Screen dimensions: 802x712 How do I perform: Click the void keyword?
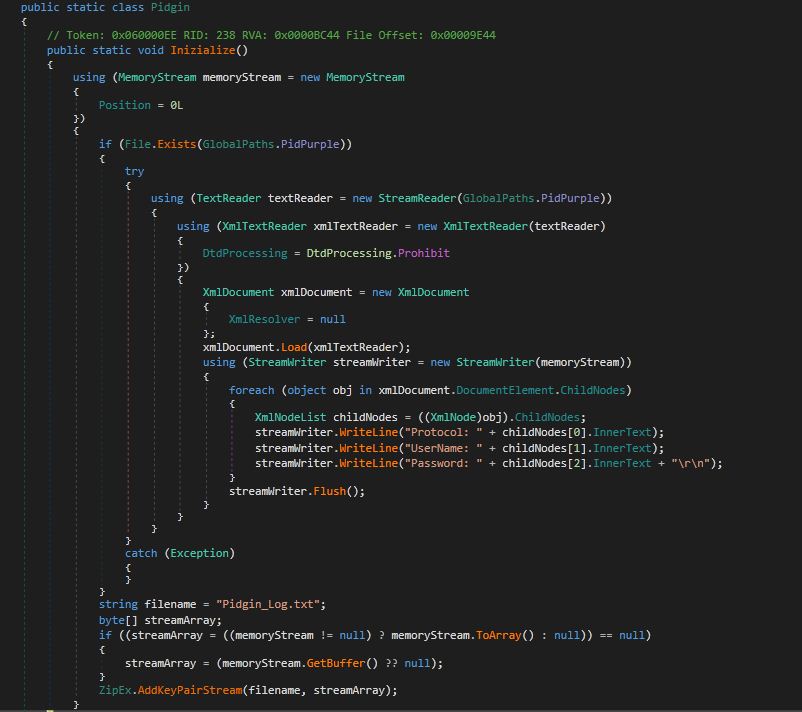[x=150, y=50]
